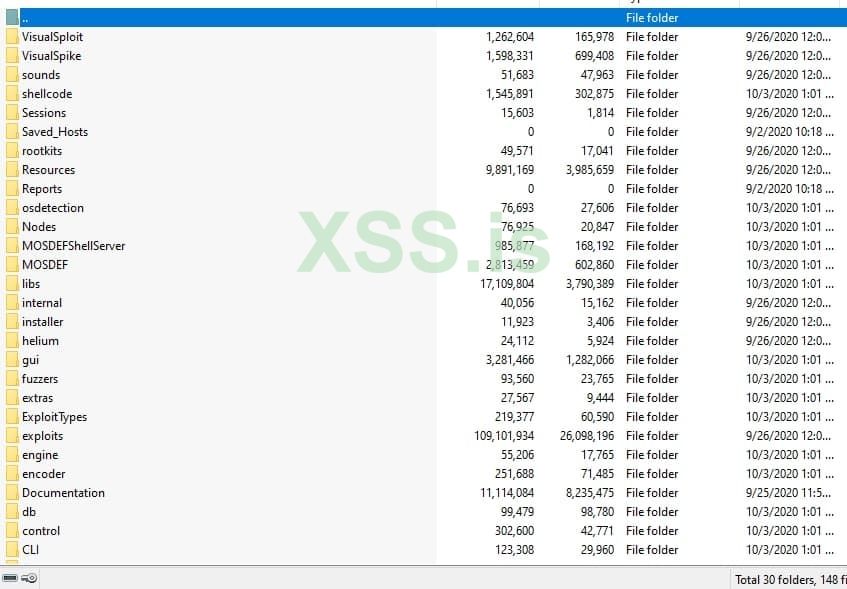Select the Documentation folder name

63,492
